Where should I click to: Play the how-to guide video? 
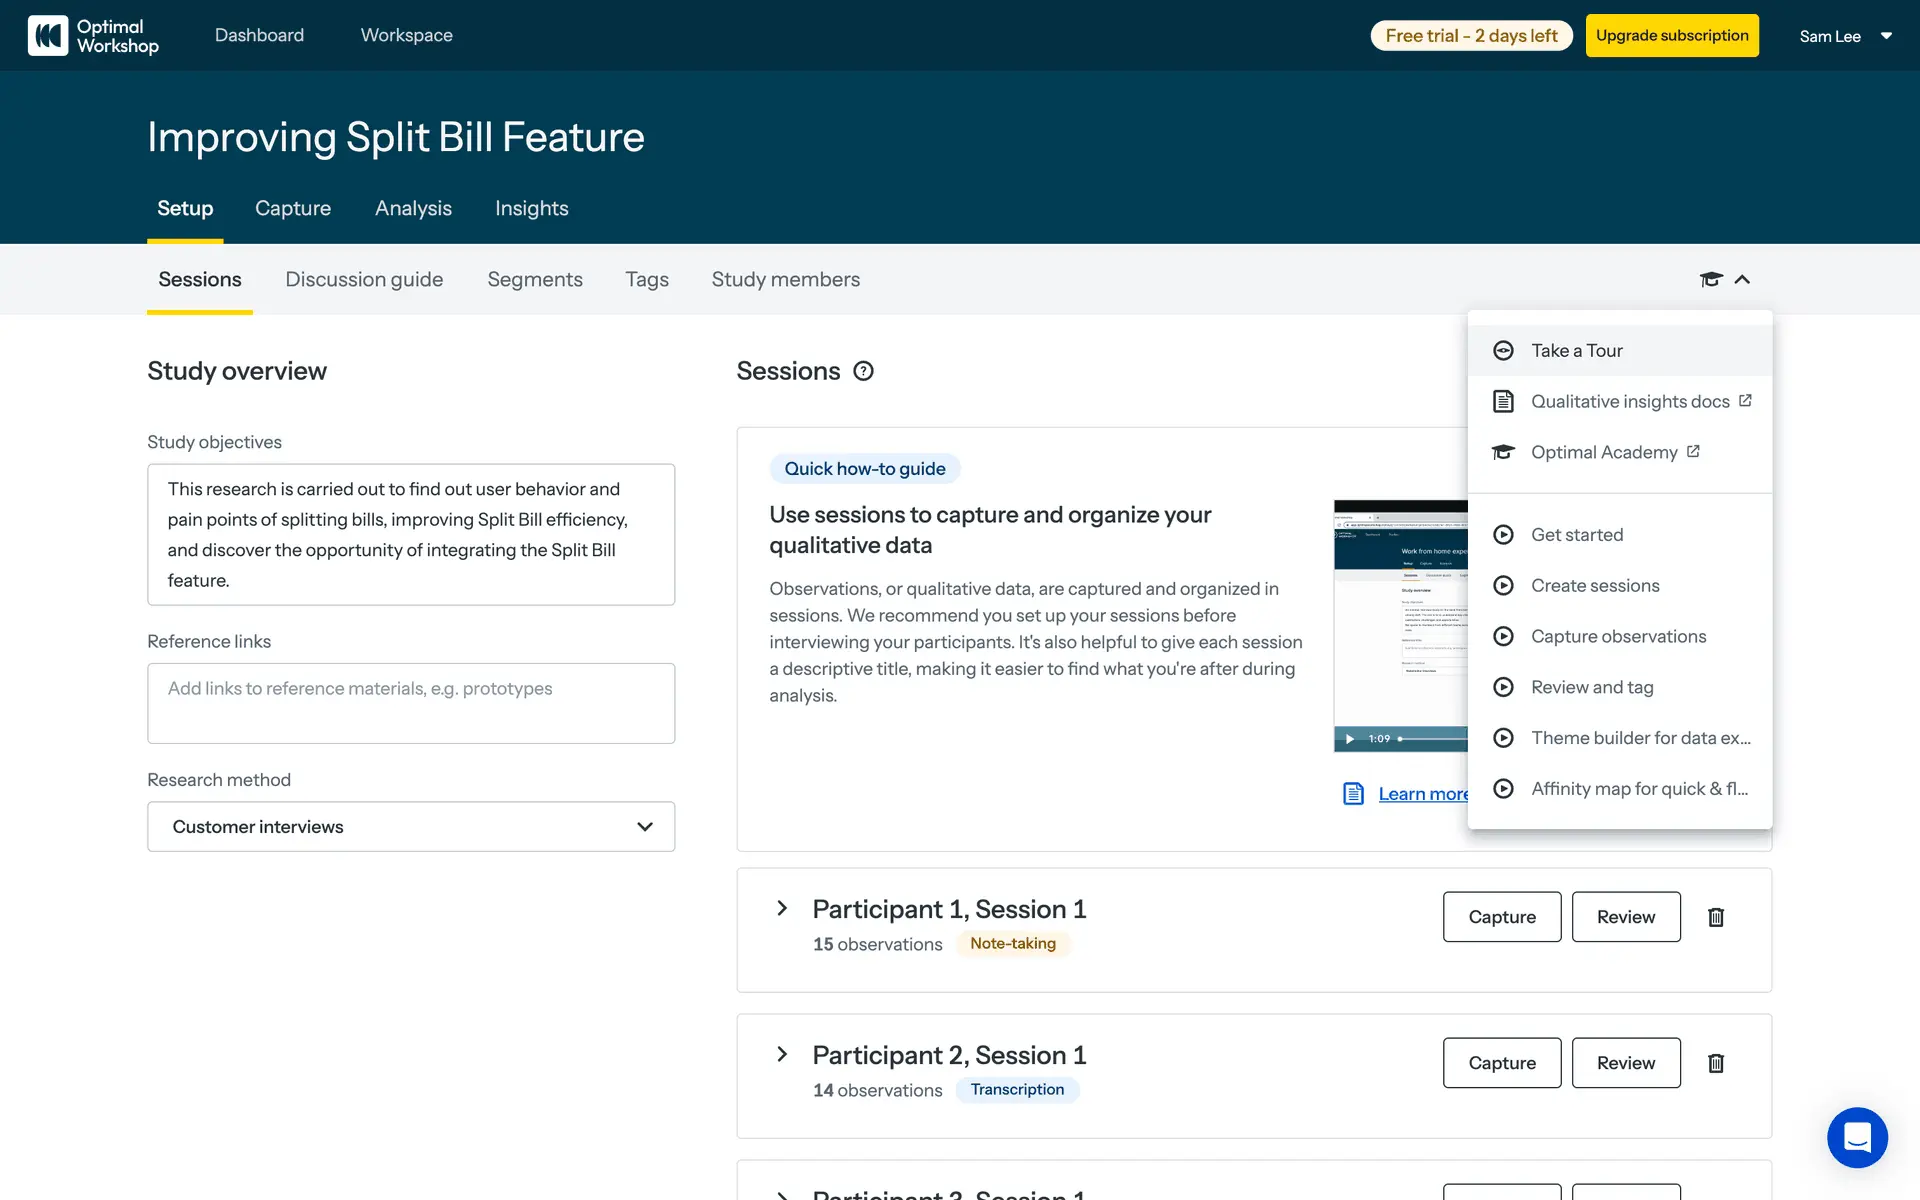click(x=1349, y=739)
